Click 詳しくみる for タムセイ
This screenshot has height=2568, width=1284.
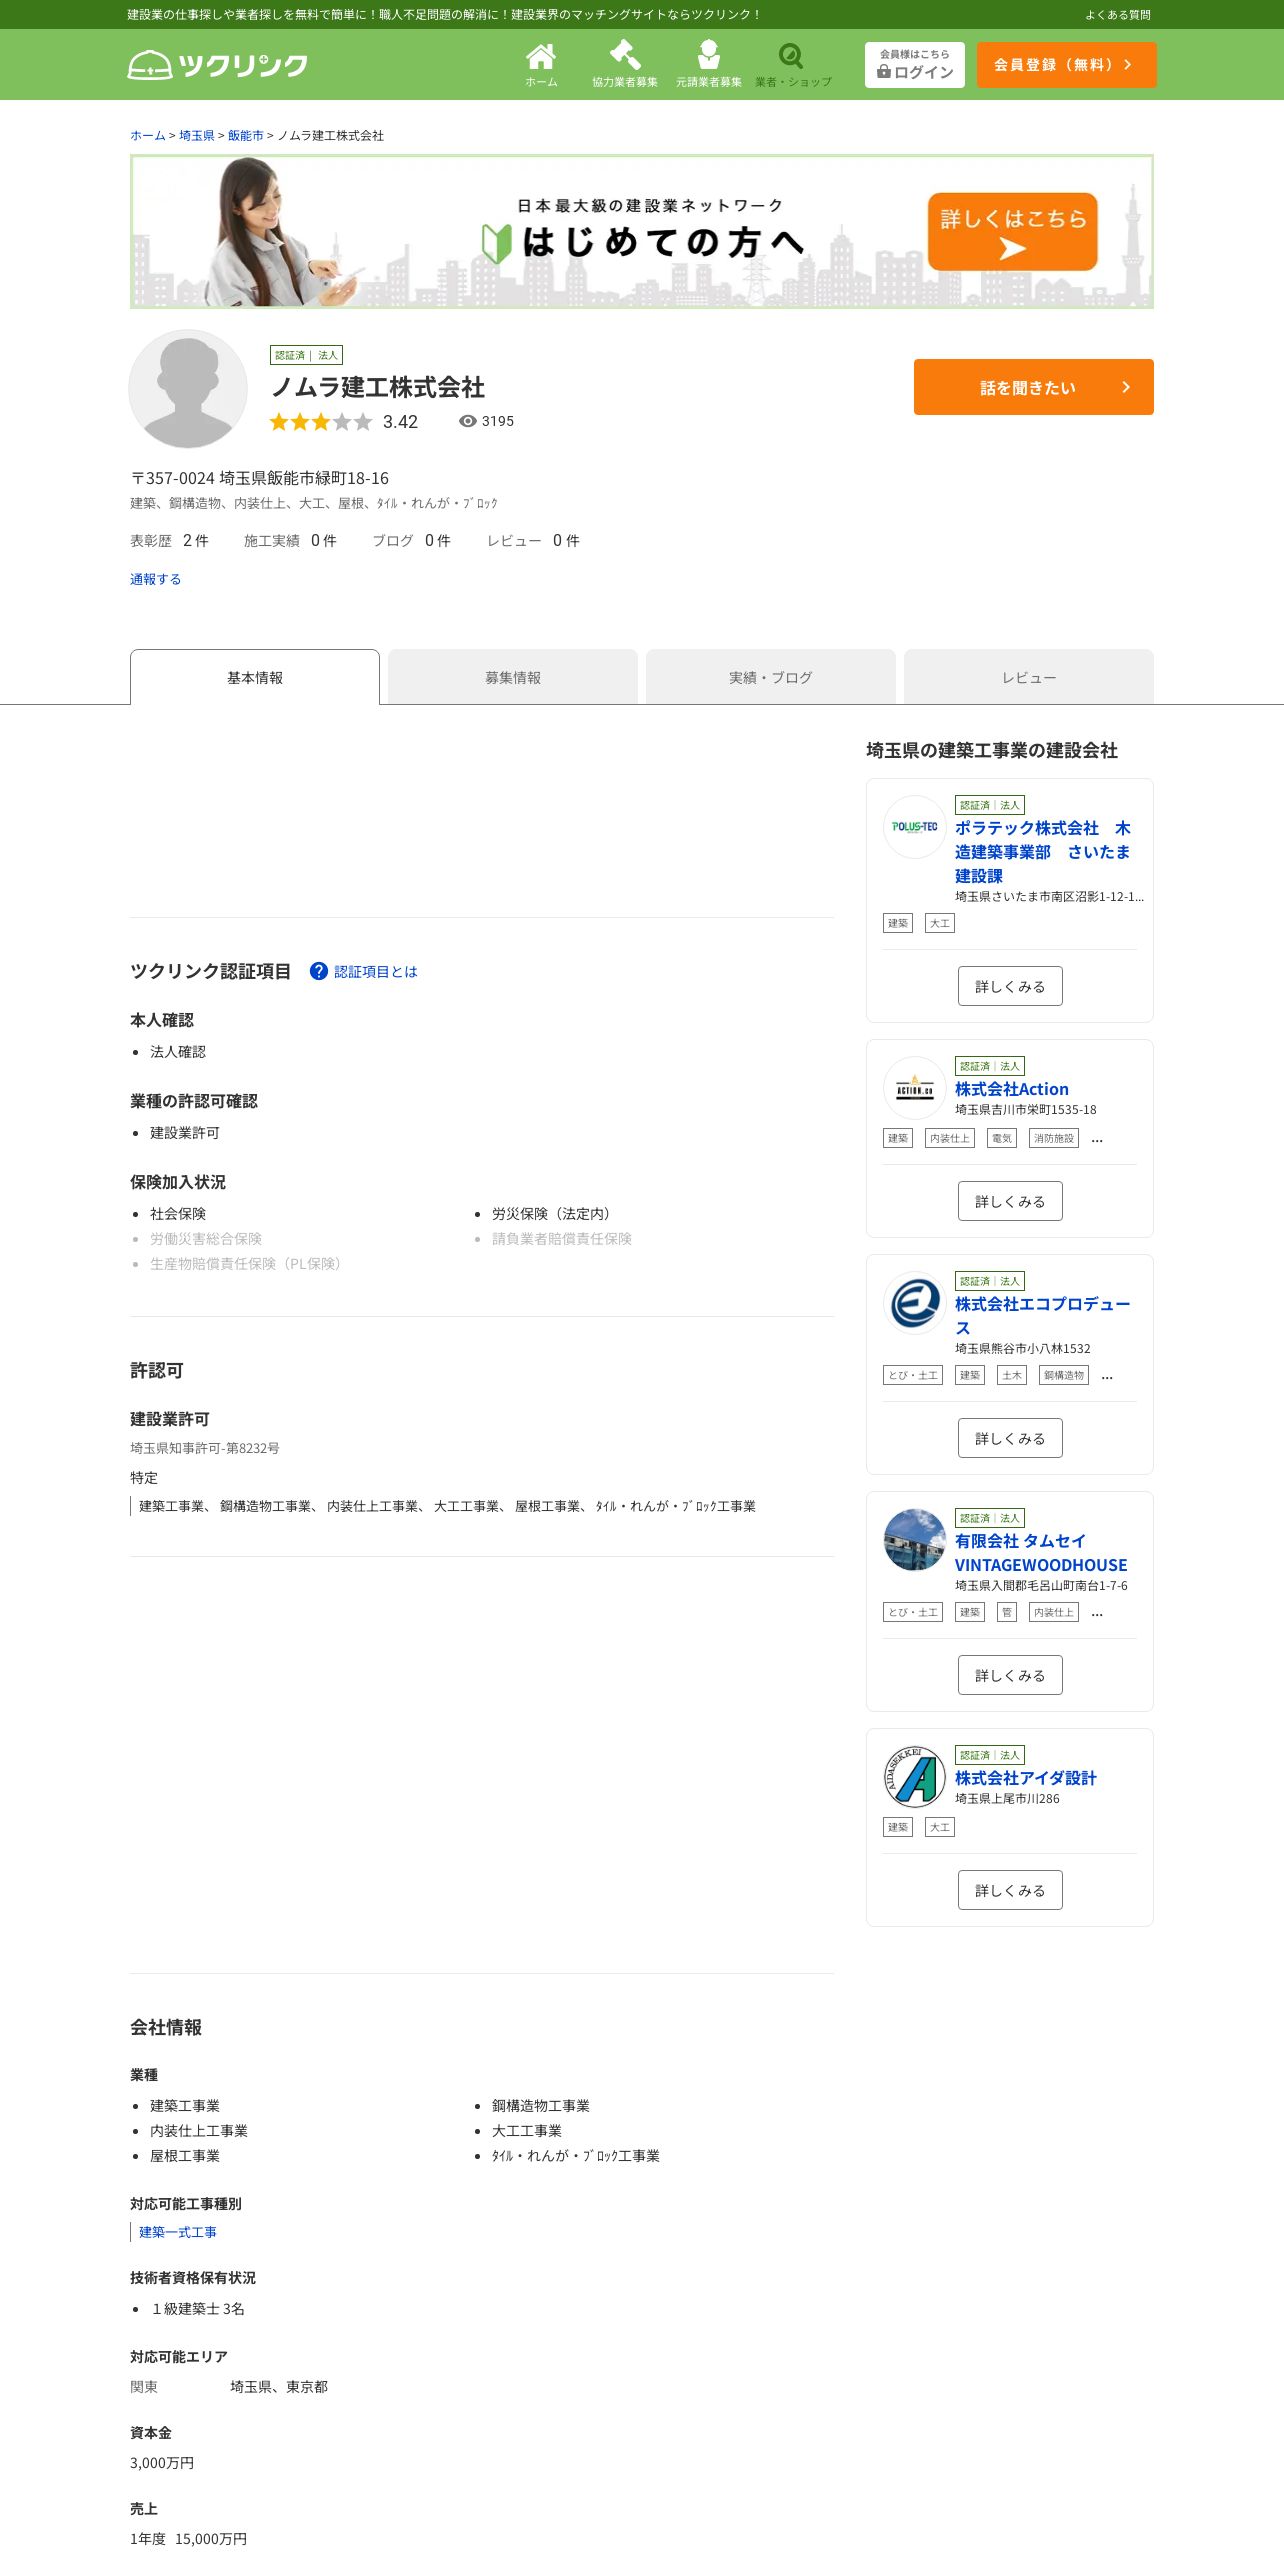click(1010, 1675)
